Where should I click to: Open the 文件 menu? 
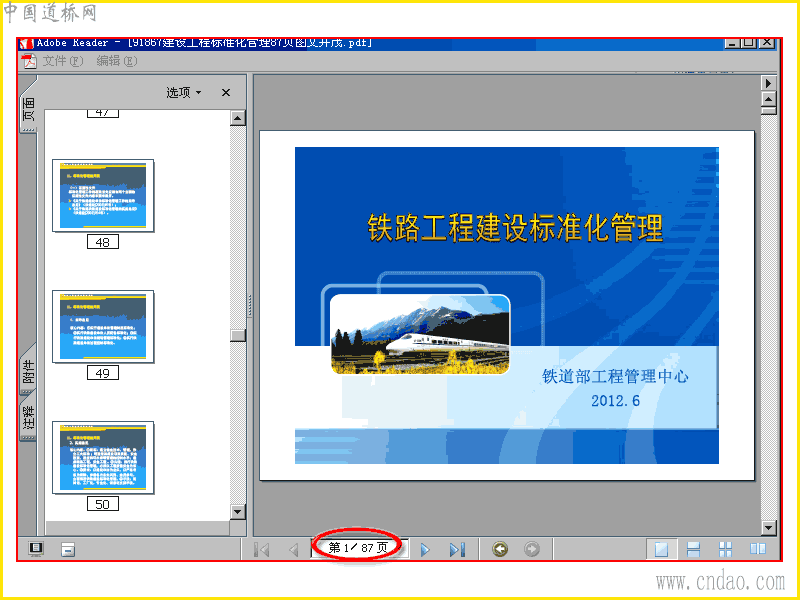pos(62,61)
